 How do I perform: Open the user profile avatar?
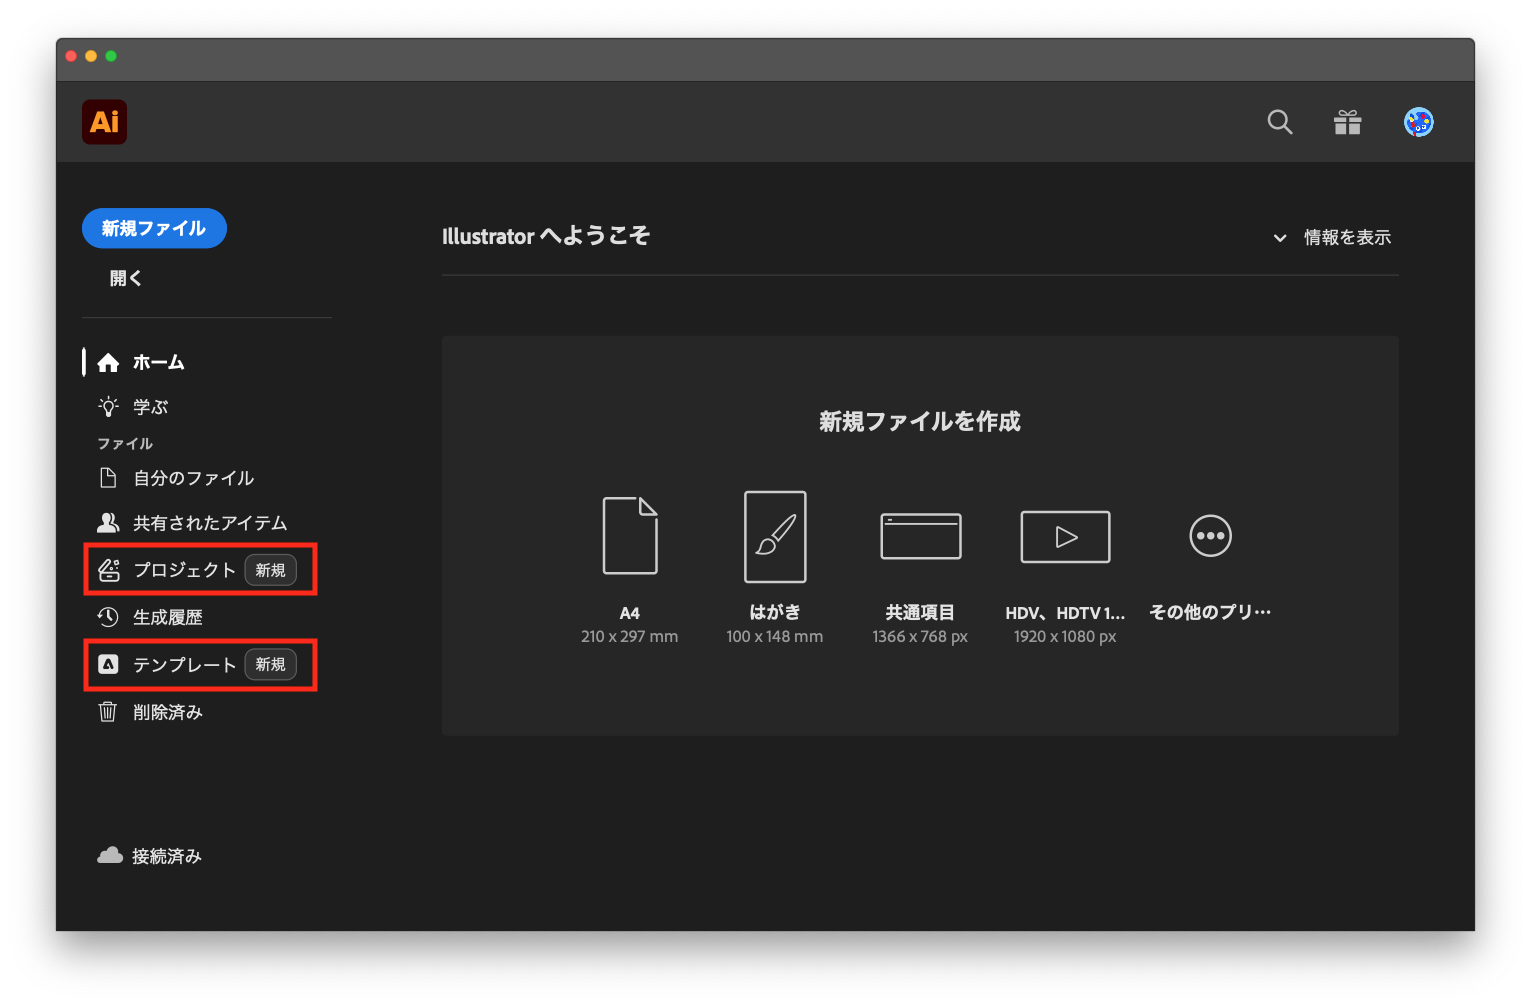(1418, 122)
